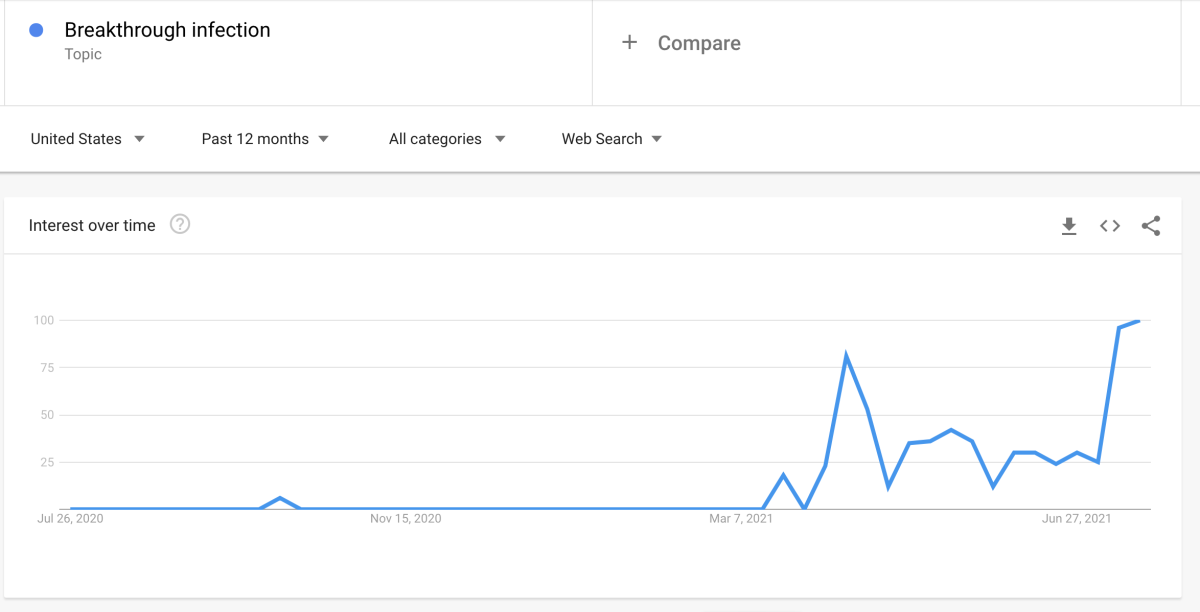Select the Interest over time heading
The image size is (1200, 612).
click(x=92, y=225)
